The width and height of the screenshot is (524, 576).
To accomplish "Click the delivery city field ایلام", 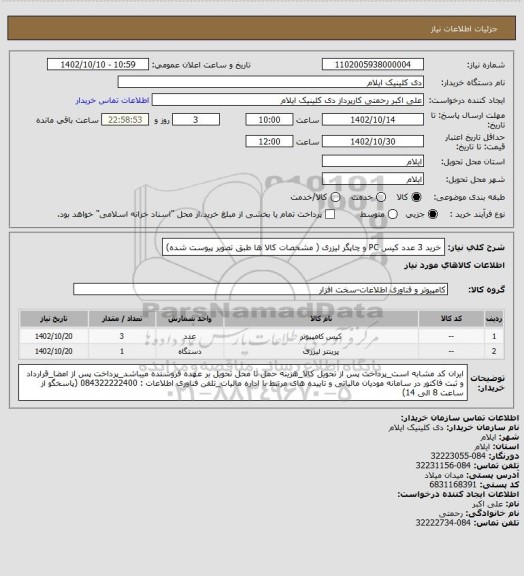I will 373,179.
